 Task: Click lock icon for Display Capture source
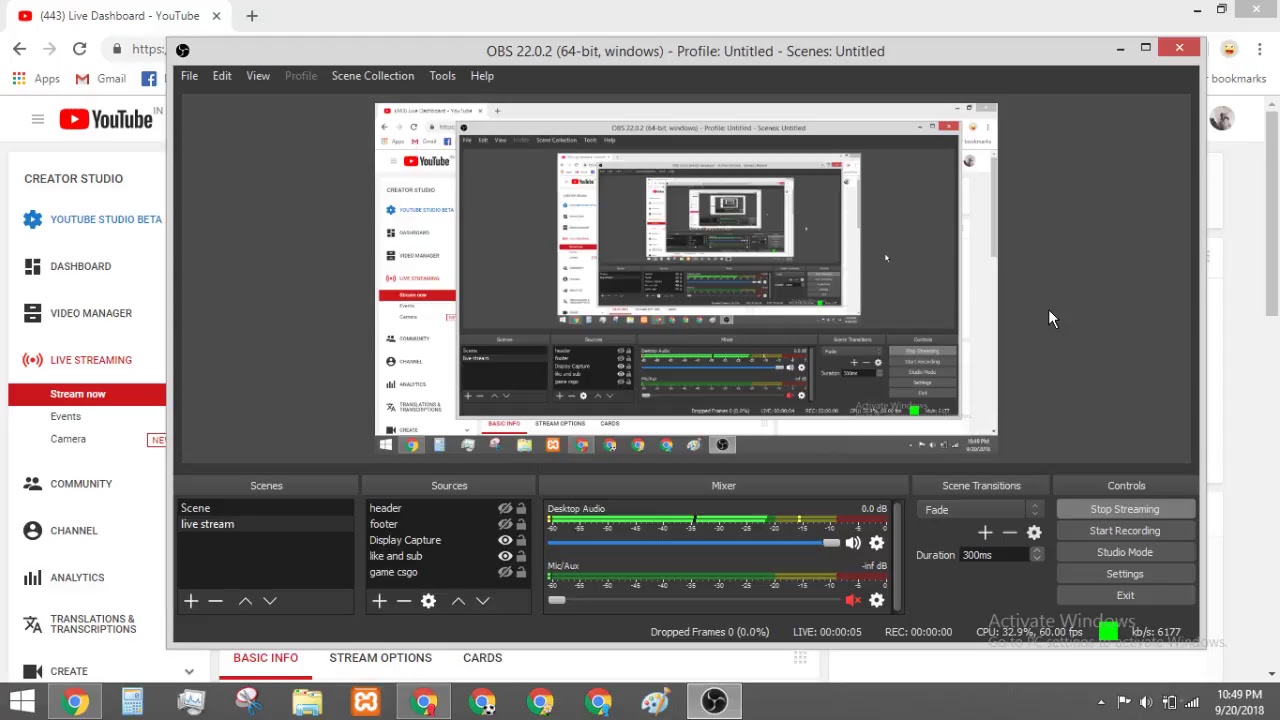tap(521, 540)
